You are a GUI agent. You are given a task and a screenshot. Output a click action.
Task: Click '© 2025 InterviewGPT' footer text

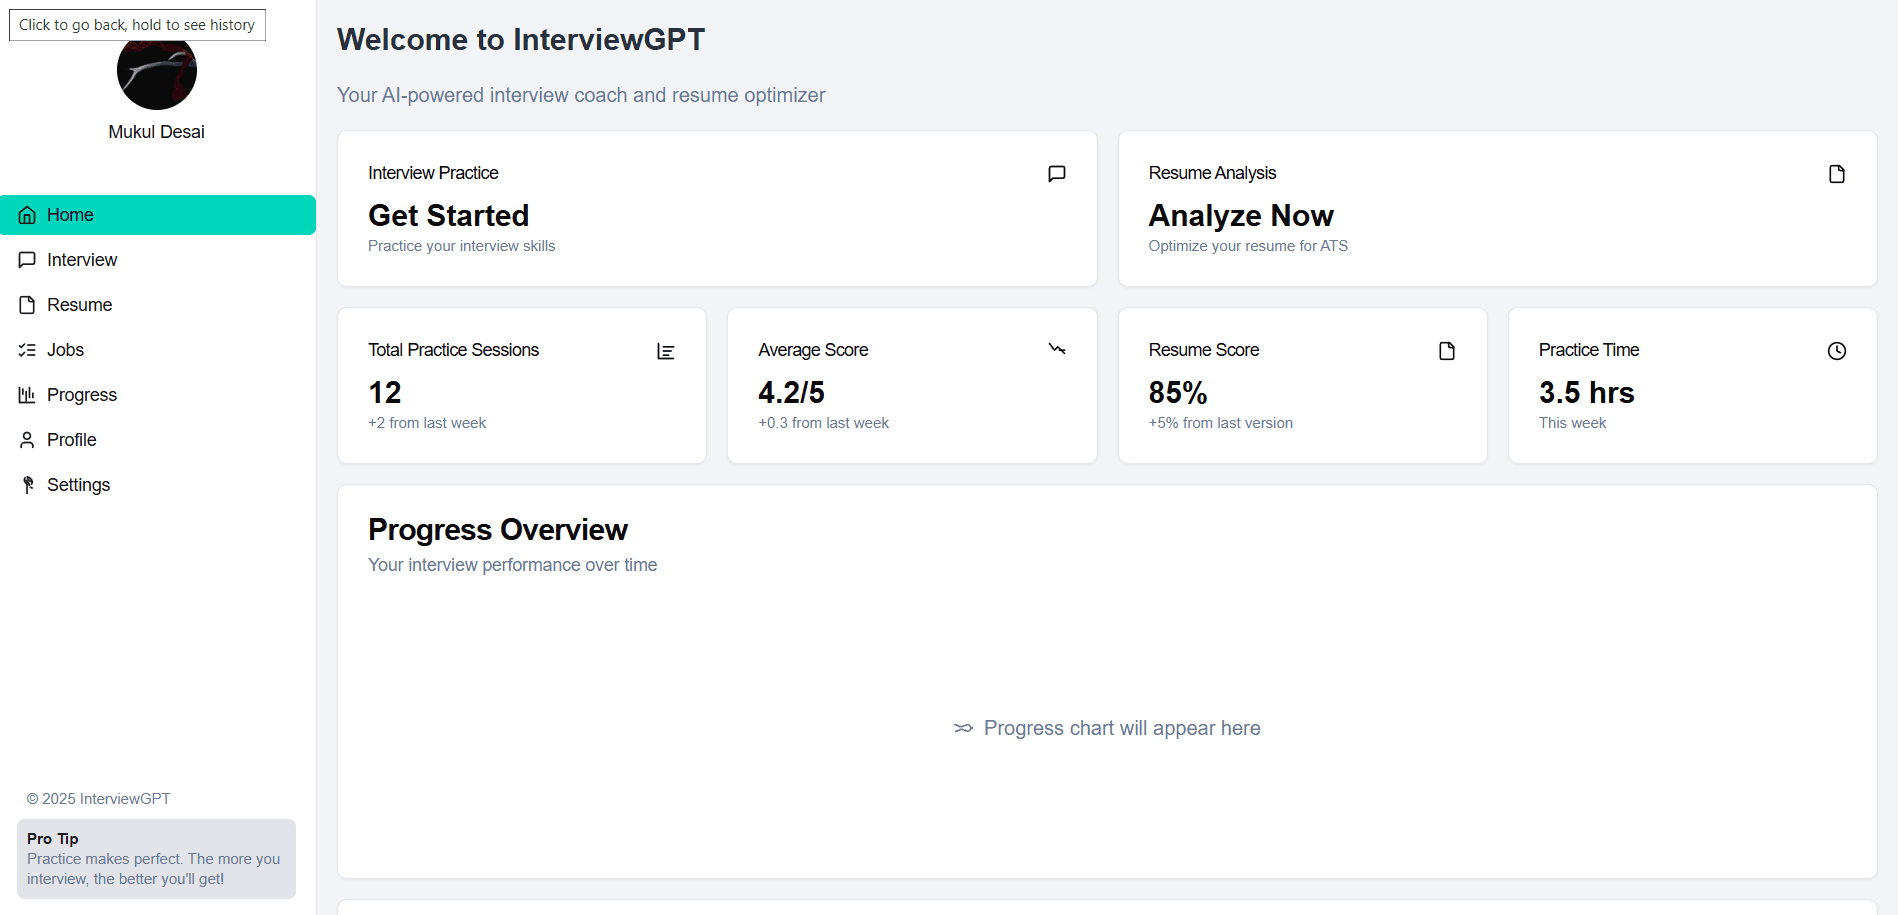[98, 799]
